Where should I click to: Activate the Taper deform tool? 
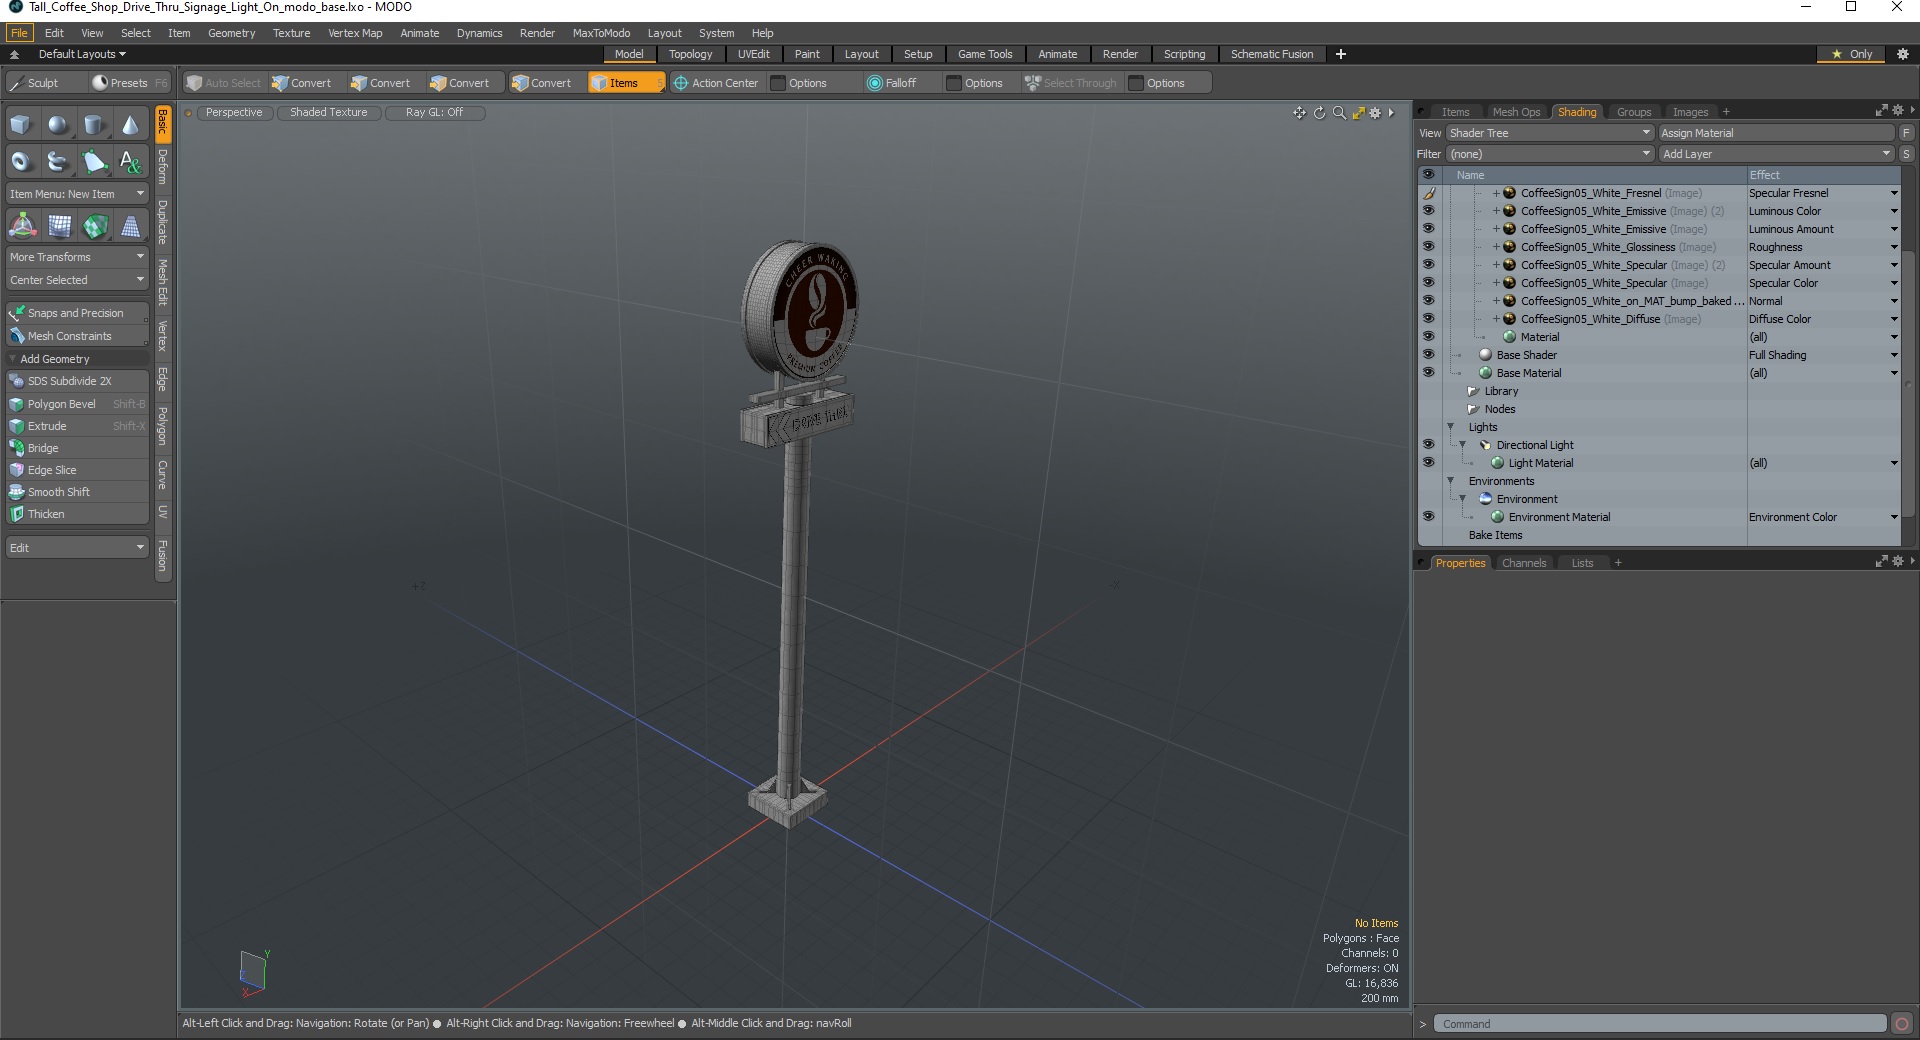pos(131,227)
